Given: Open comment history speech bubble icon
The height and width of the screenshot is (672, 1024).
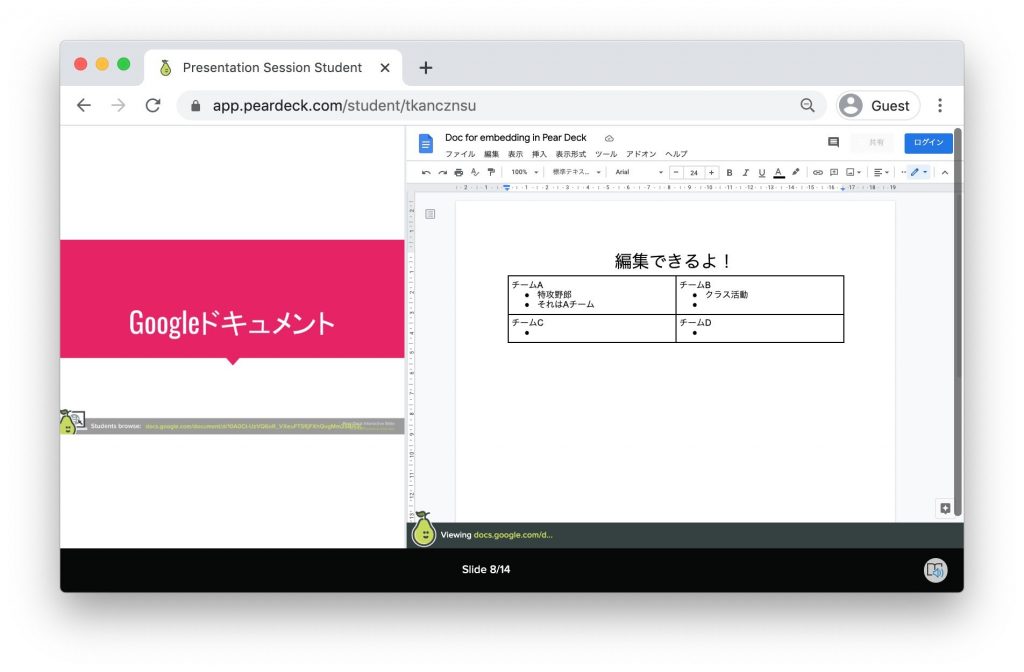Looking at the screenshot, I should 833,143.
